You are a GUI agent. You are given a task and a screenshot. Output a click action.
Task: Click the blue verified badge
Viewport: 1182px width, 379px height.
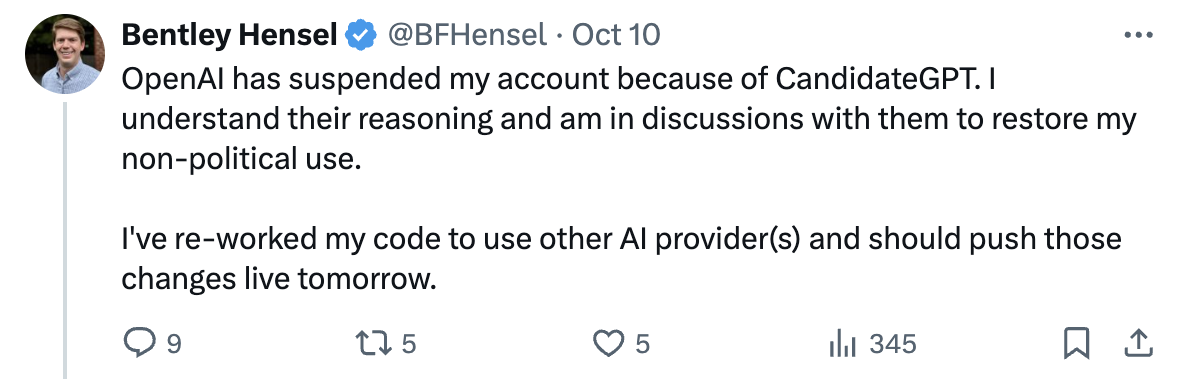point(360,35)
